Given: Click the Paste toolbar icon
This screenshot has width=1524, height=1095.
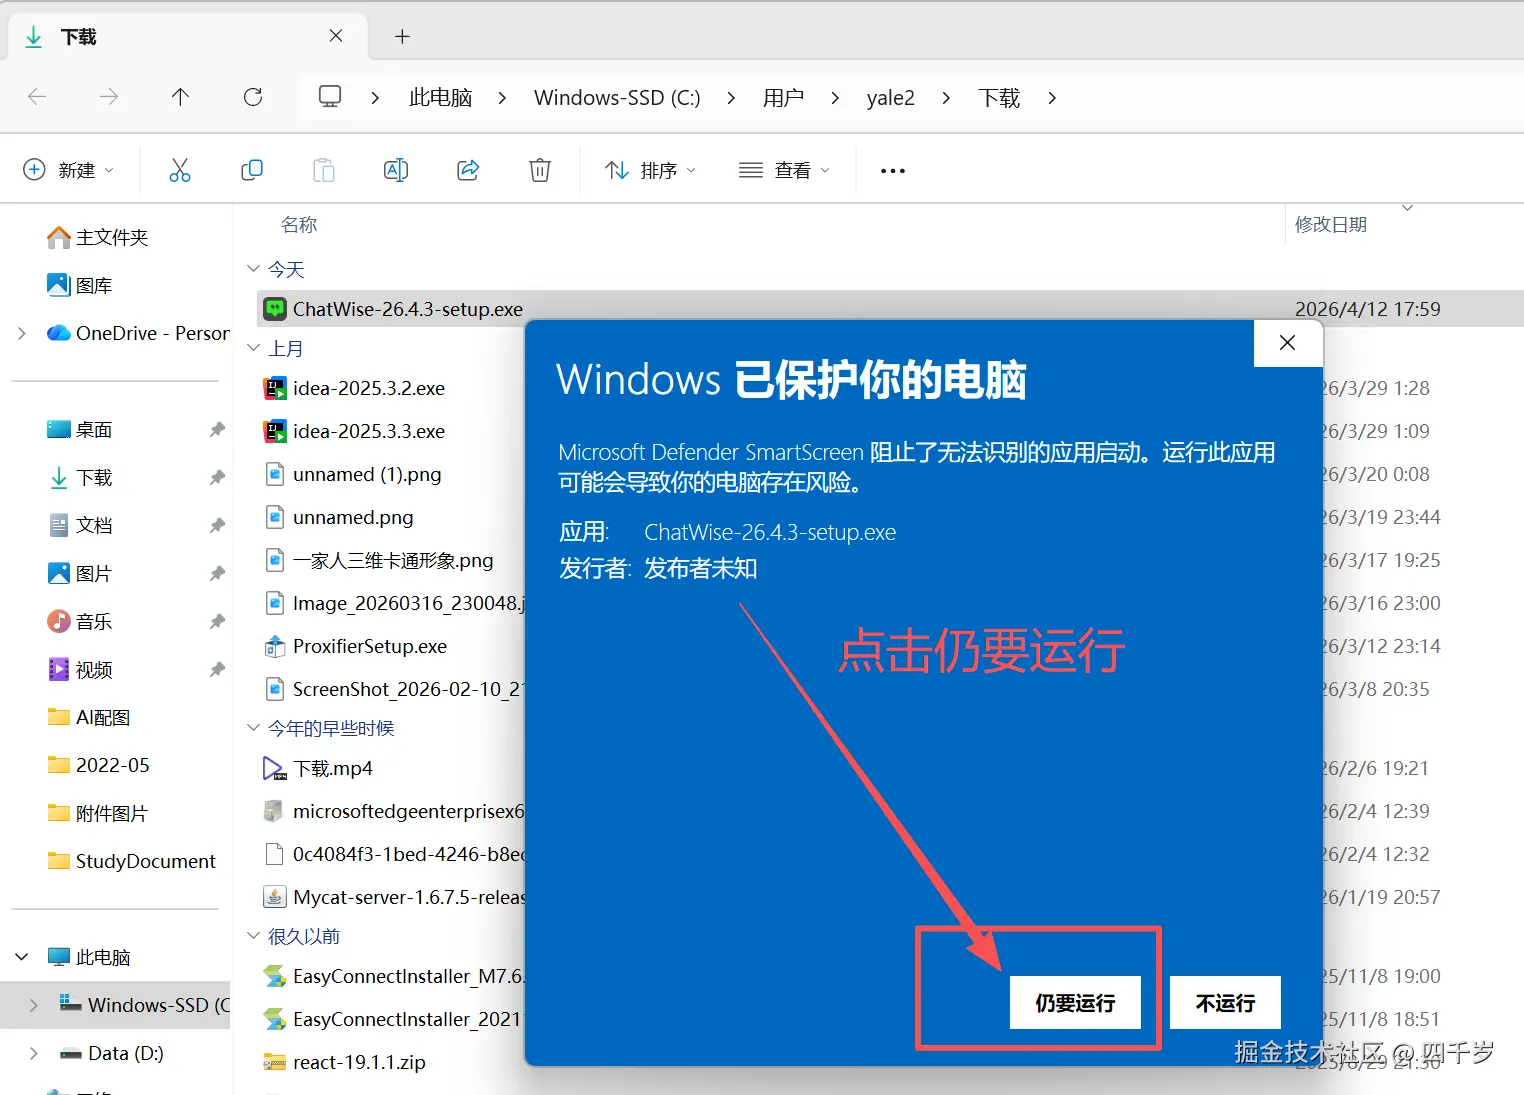Looking at the screenshot, I should point(323,169).
